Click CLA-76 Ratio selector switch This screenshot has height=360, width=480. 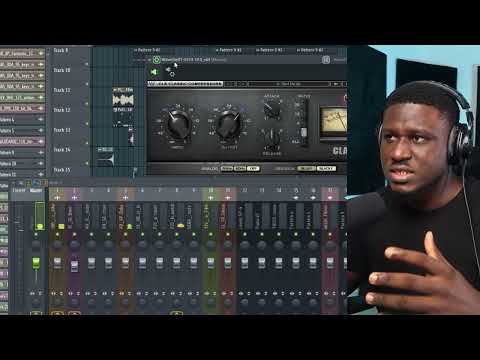(304, 132)
